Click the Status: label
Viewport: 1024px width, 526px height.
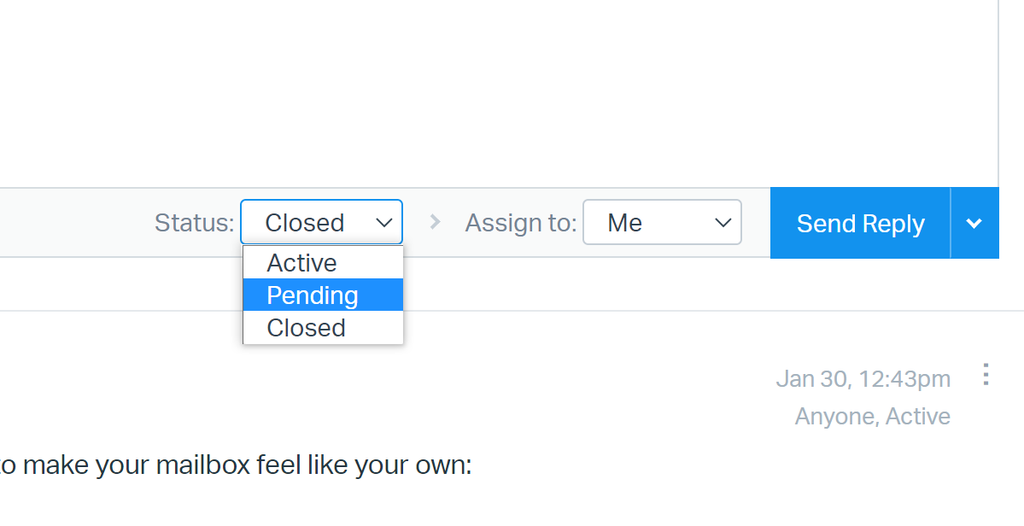point(194,223)
